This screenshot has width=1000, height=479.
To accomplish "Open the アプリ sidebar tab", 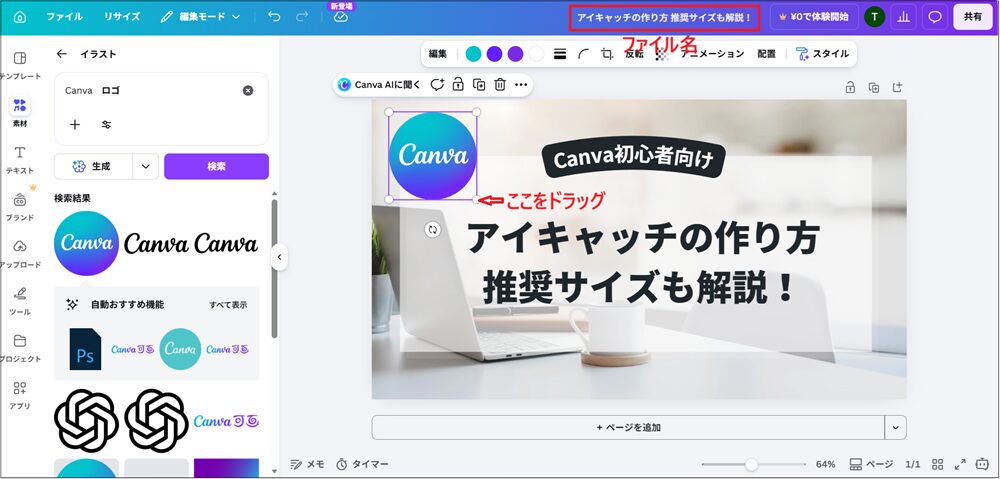I will (20, 395).
